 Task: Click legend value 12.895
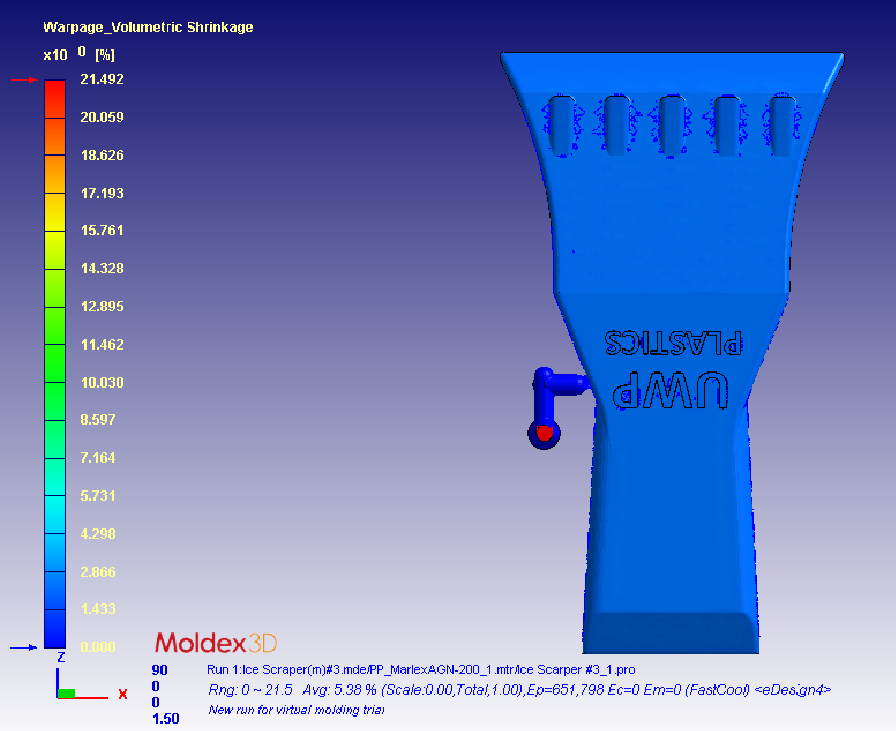[x=102, y=306]
